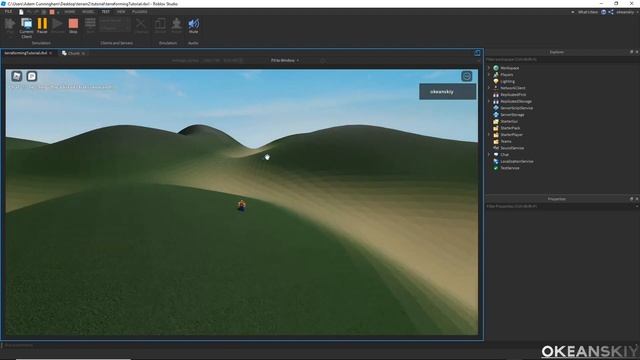The height and width of the screenshot is (360, 640).
Task: Expand the Players tree node
Action: click(489, 75)
